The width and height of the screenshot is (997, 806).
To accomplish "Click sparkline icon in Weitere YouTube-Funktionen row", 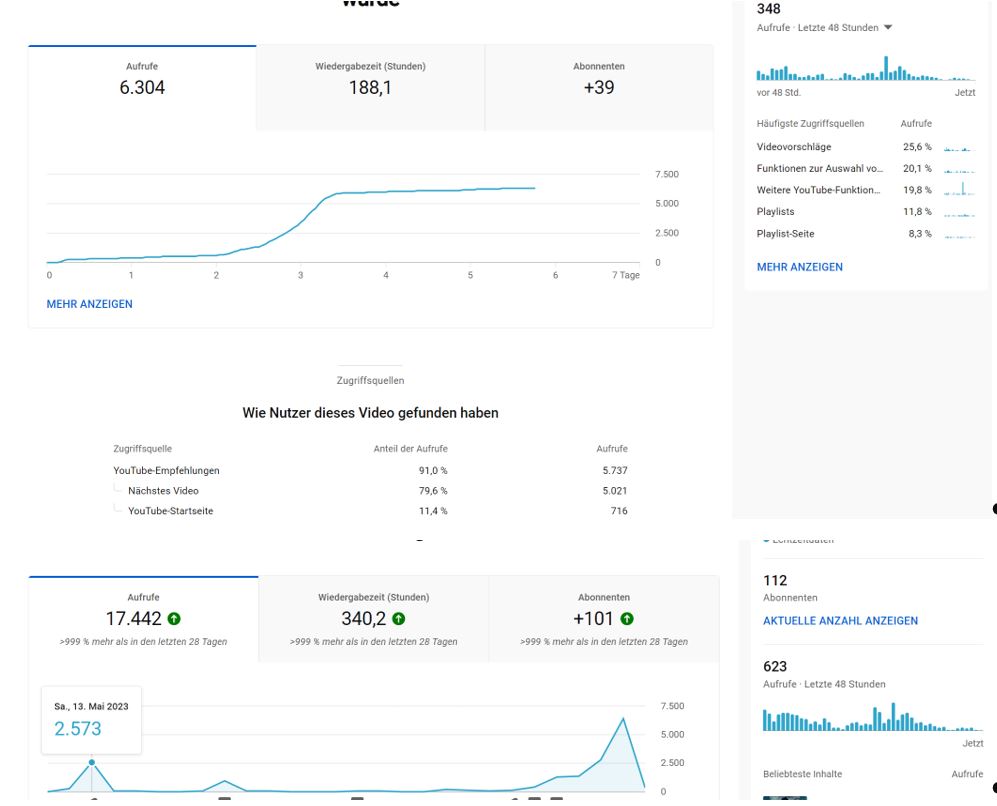I will [958, 190].
